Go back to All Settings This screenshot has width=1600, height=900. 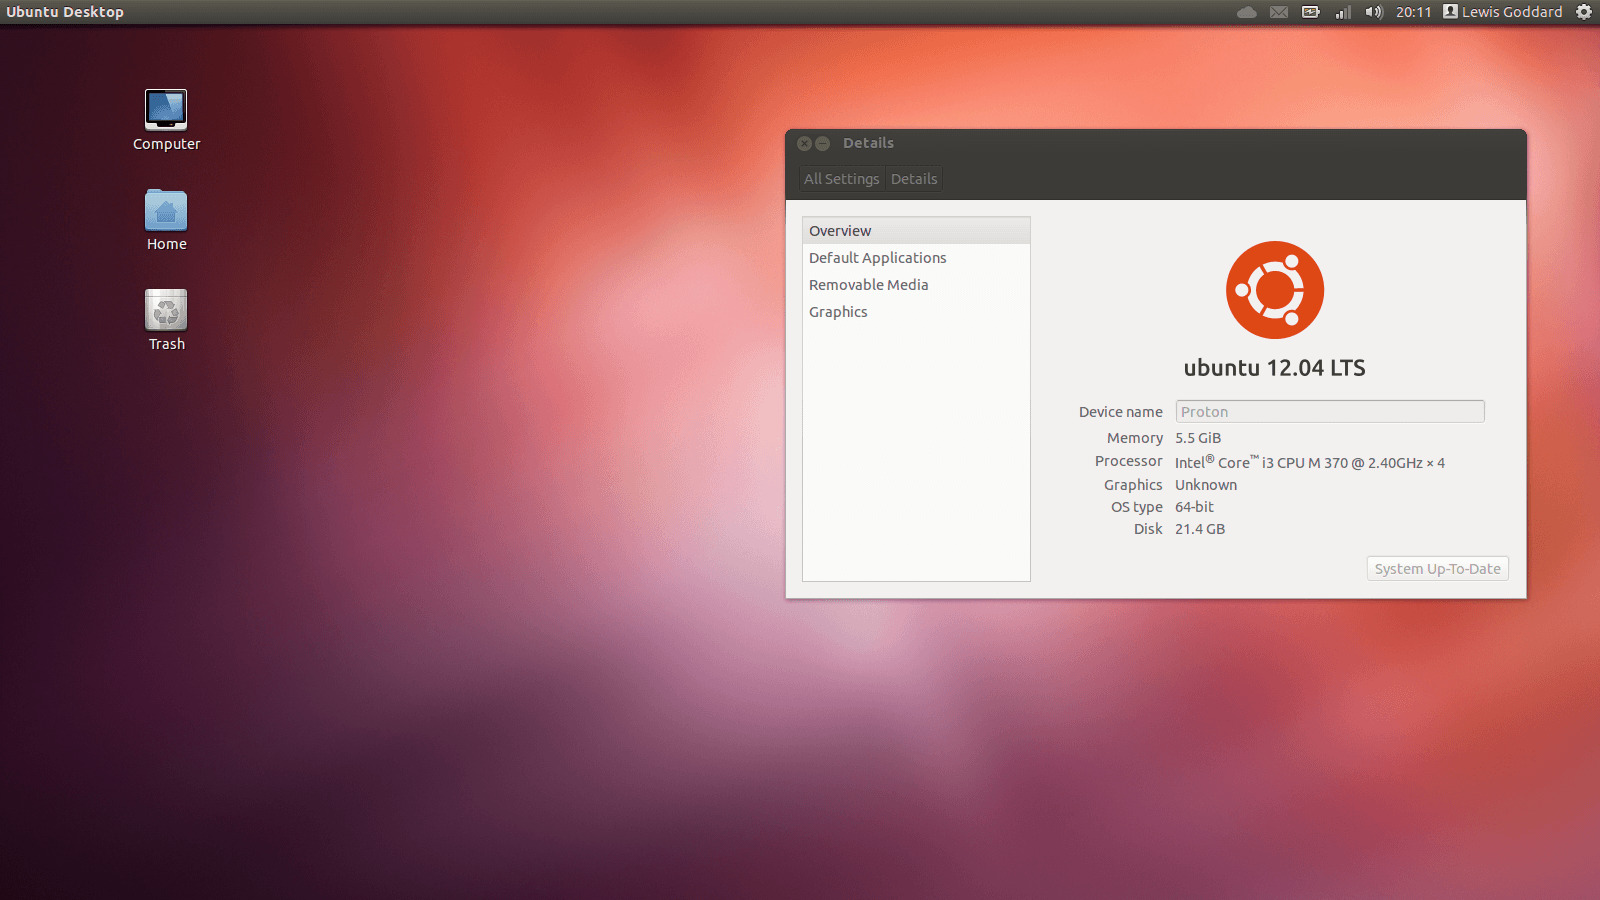pyautogui.click(x=841, y=179)
